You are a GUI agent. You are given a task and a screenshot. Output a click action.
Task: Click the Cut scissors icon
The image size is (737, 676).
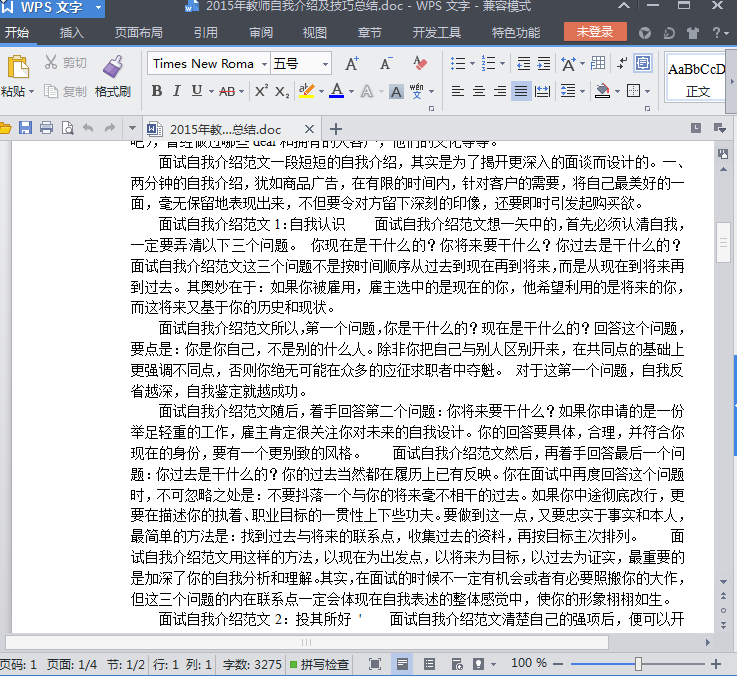51,62
